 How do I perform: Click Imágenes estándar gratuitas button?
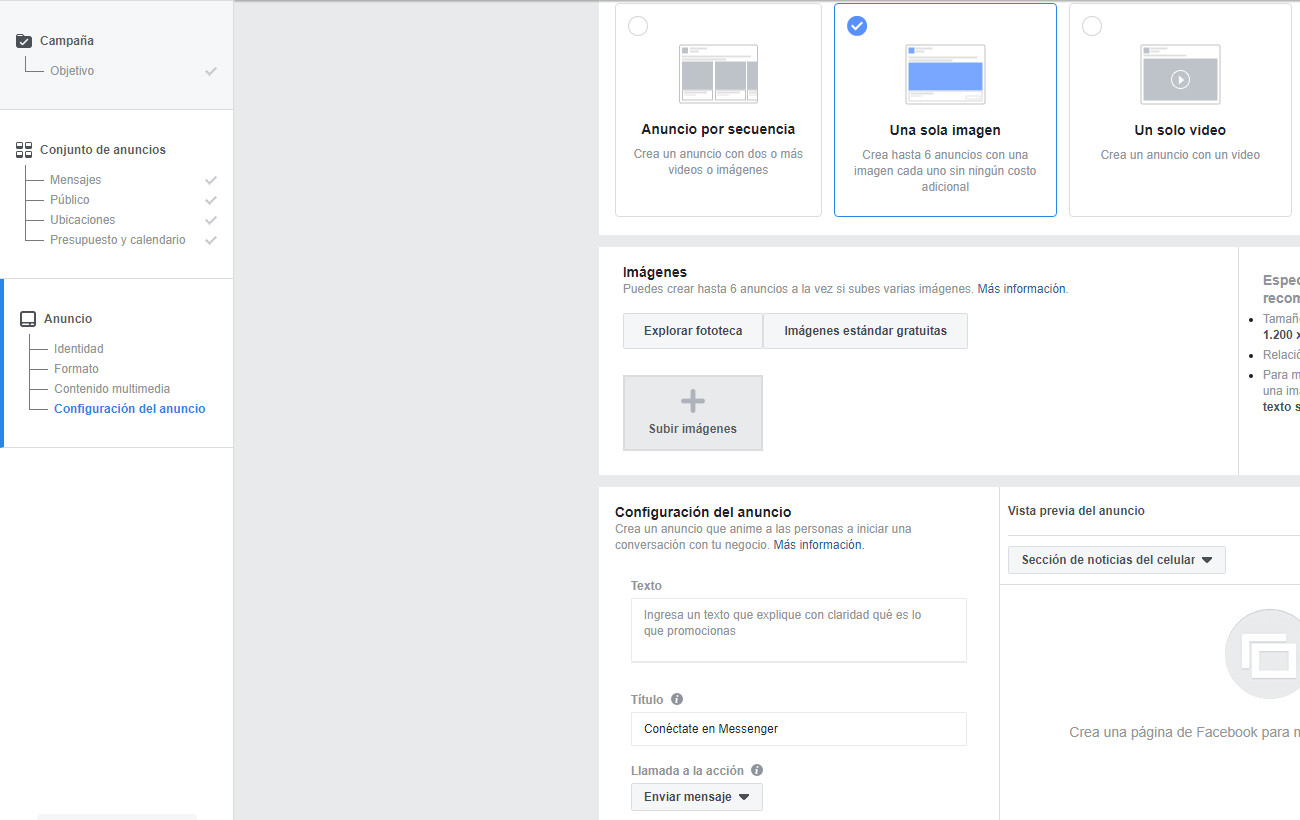coord(865,331)
